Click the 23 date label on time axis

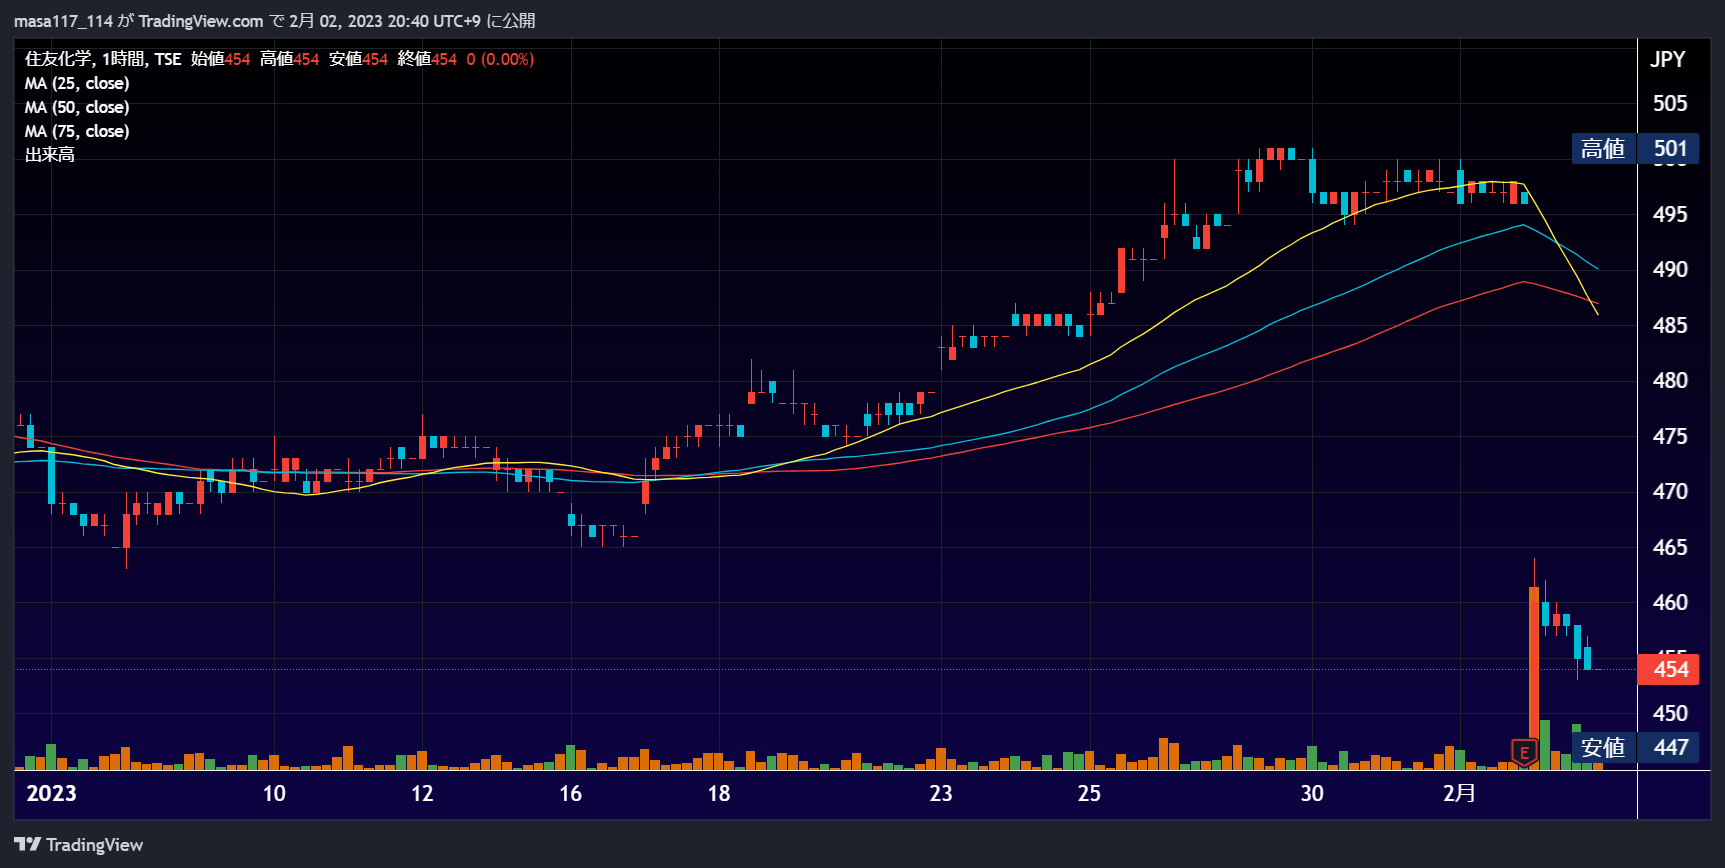click(x=941, y=793)
